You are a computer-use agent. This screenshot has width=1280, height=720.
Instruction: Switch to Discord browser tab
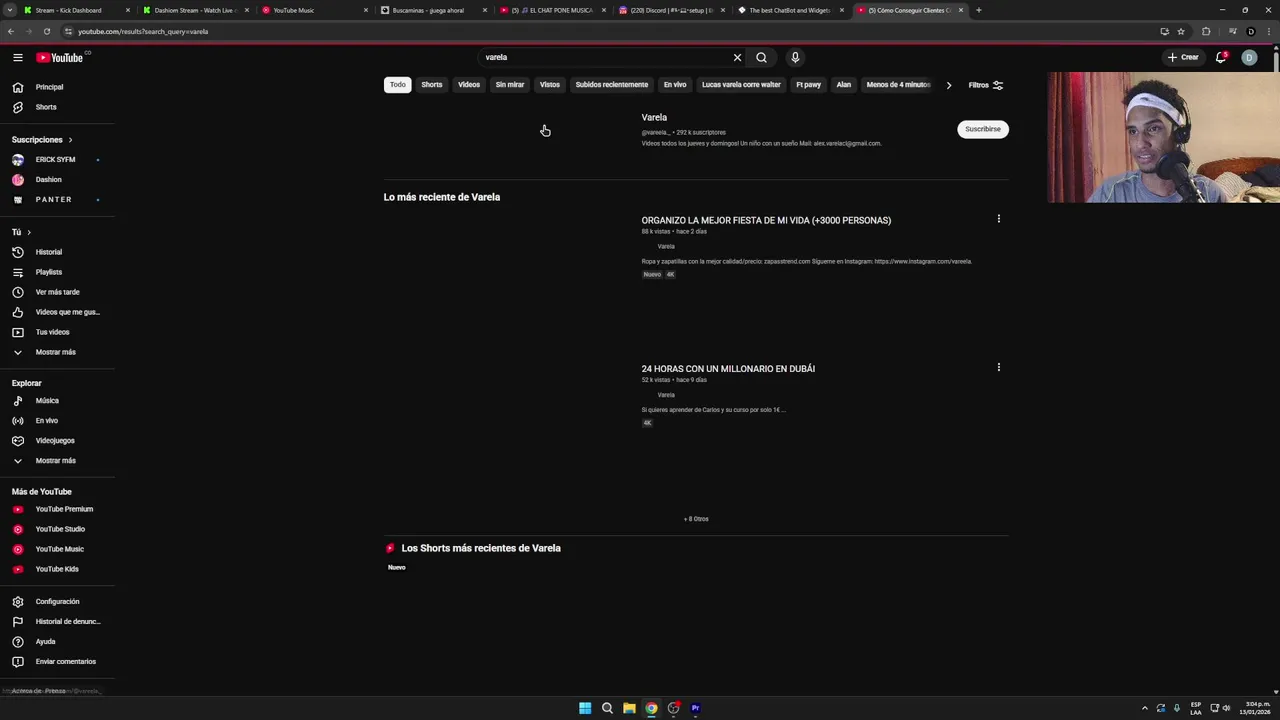coord(671,10)
